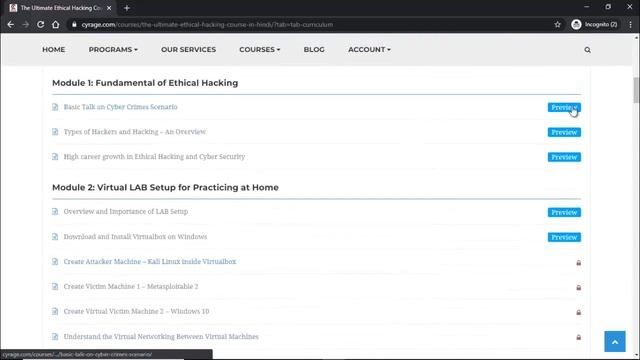The image size is (640, 360).
Task: Go back to the previous page
Action: point(11,24)
